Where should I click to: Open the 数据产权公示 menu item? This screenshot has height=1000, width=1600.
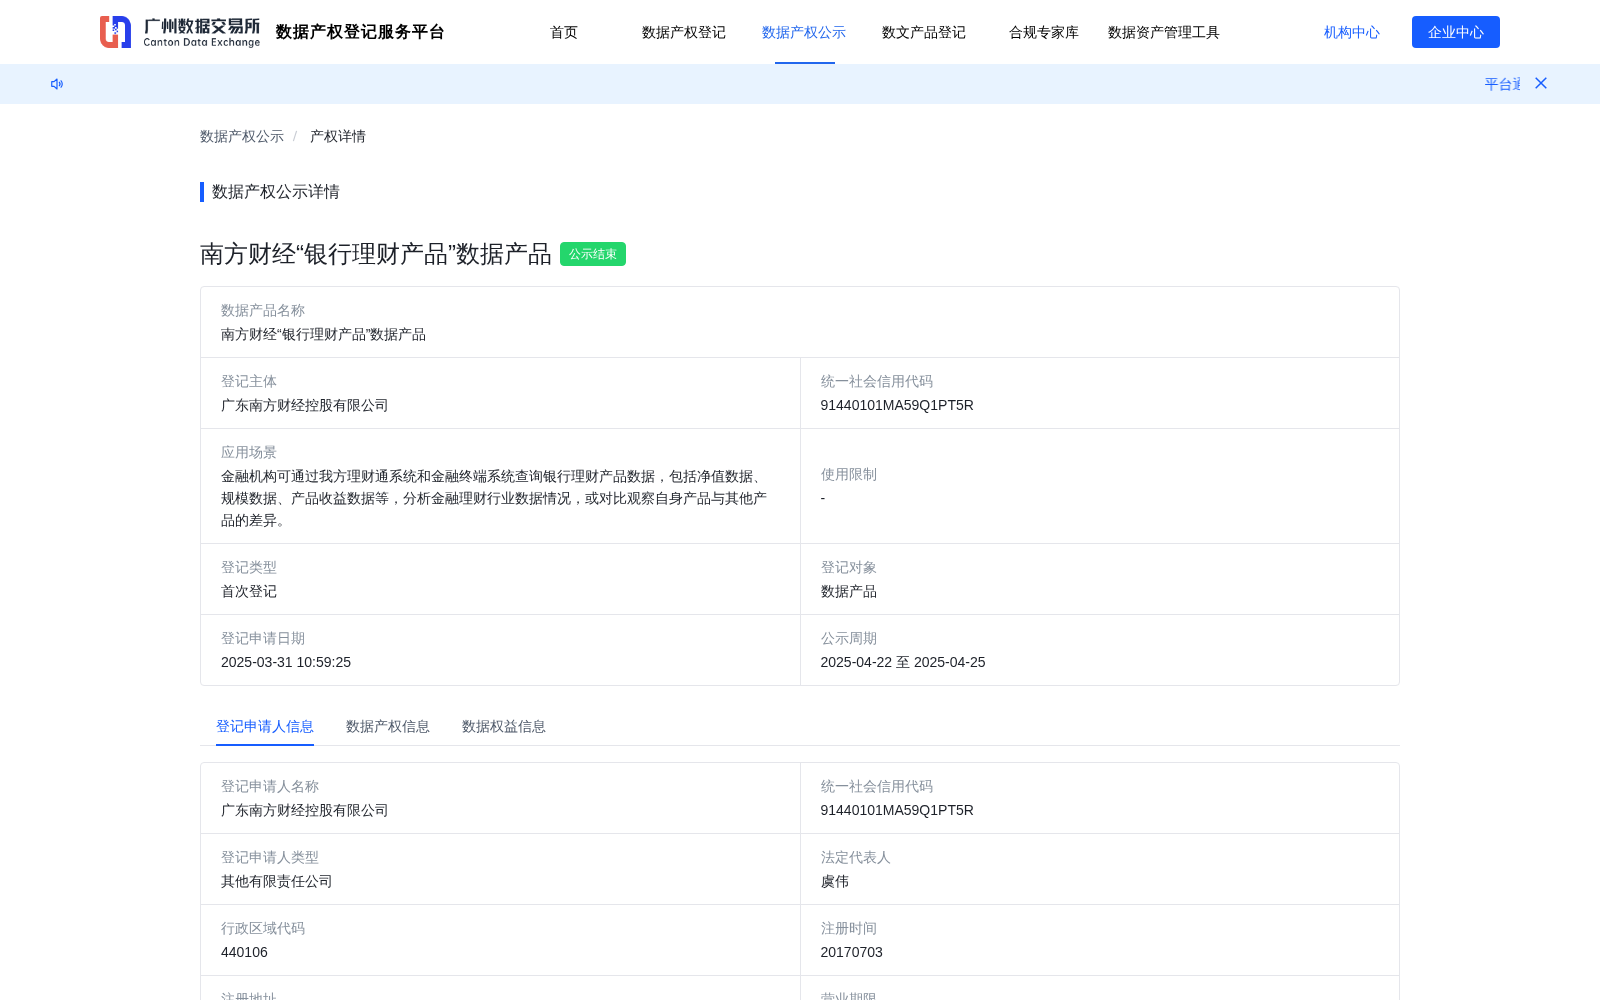(804, 32)
